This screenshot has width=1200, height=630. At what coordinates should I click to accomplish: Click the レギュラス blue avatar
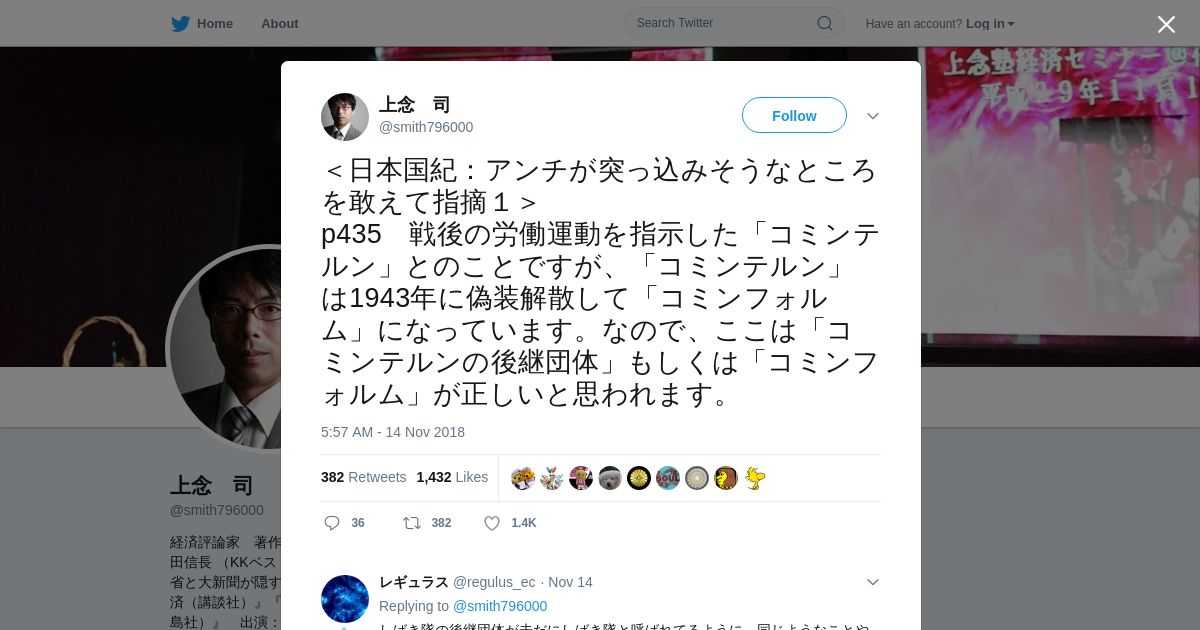click(x=345, y=599)
